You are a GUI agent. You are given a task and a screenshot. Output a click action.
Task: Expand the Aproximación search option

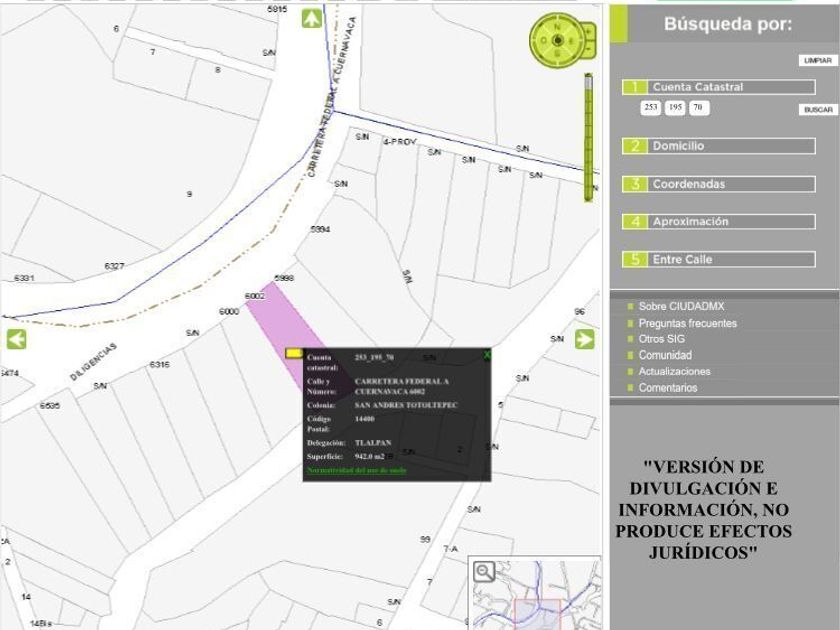click(x=719, y=221)
